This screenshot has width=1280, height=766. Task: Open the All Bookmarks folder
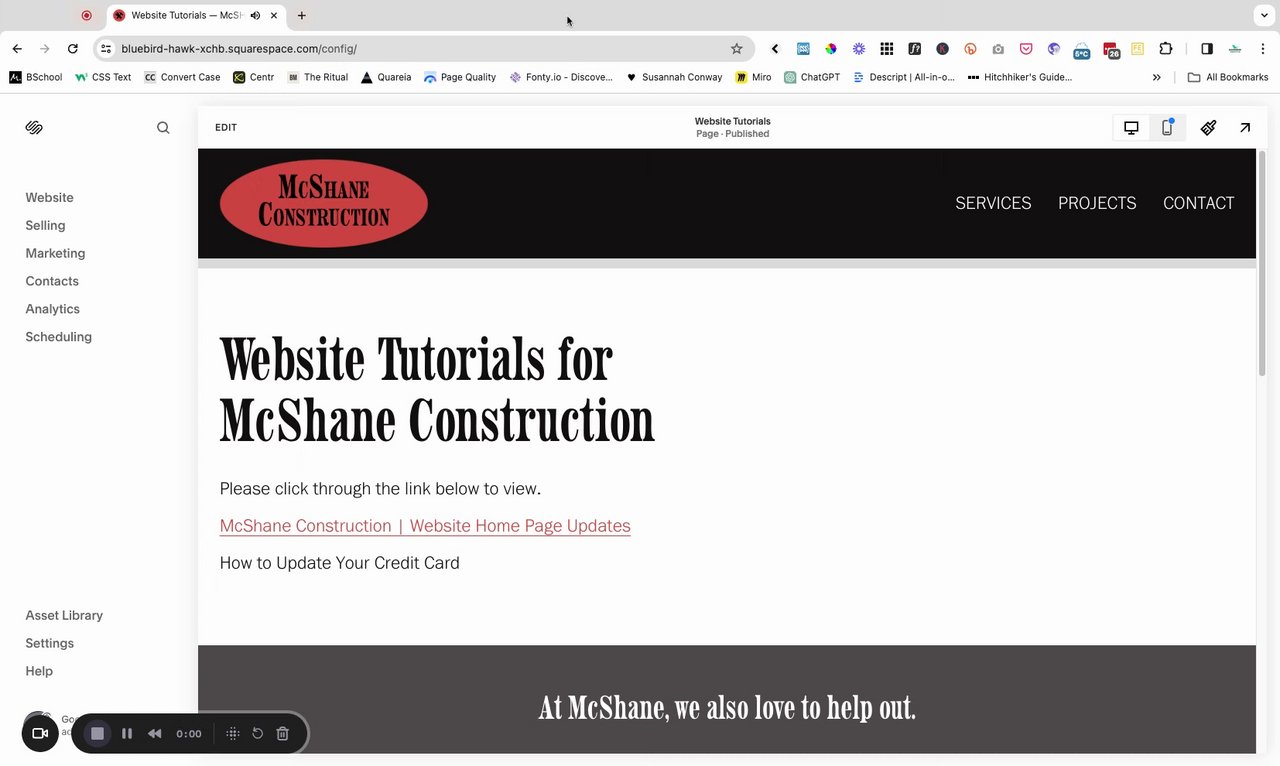point(1228,77)
